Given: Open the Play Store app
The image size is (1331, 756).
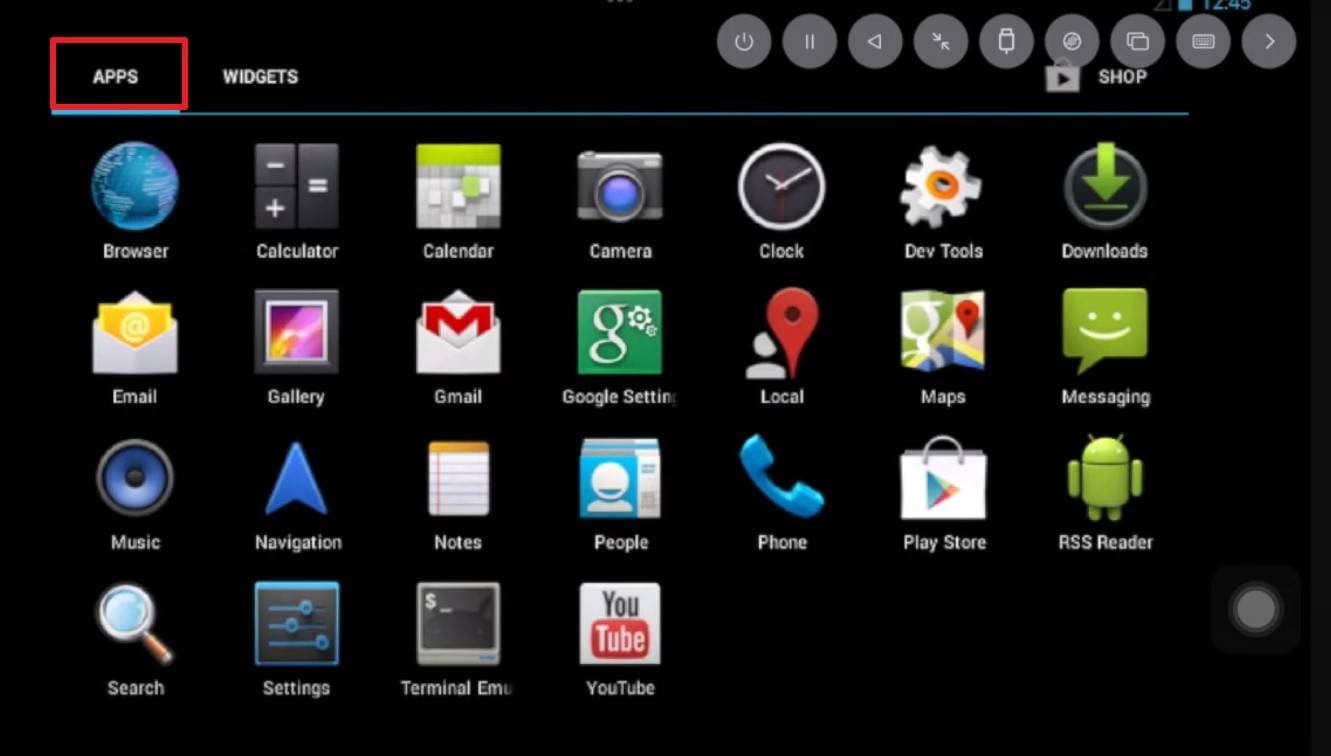Looking at the screenshot, I should tap(943, 479).
